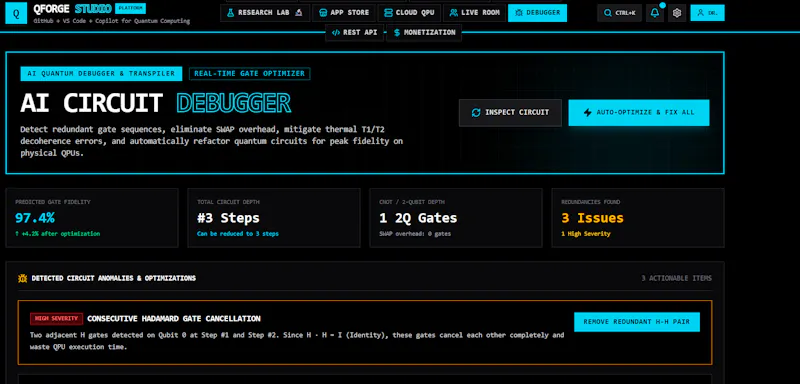Screen dimensions: 800x384
Task: Run Auto-Optimize & Fix All
Action: pos(639,113)
